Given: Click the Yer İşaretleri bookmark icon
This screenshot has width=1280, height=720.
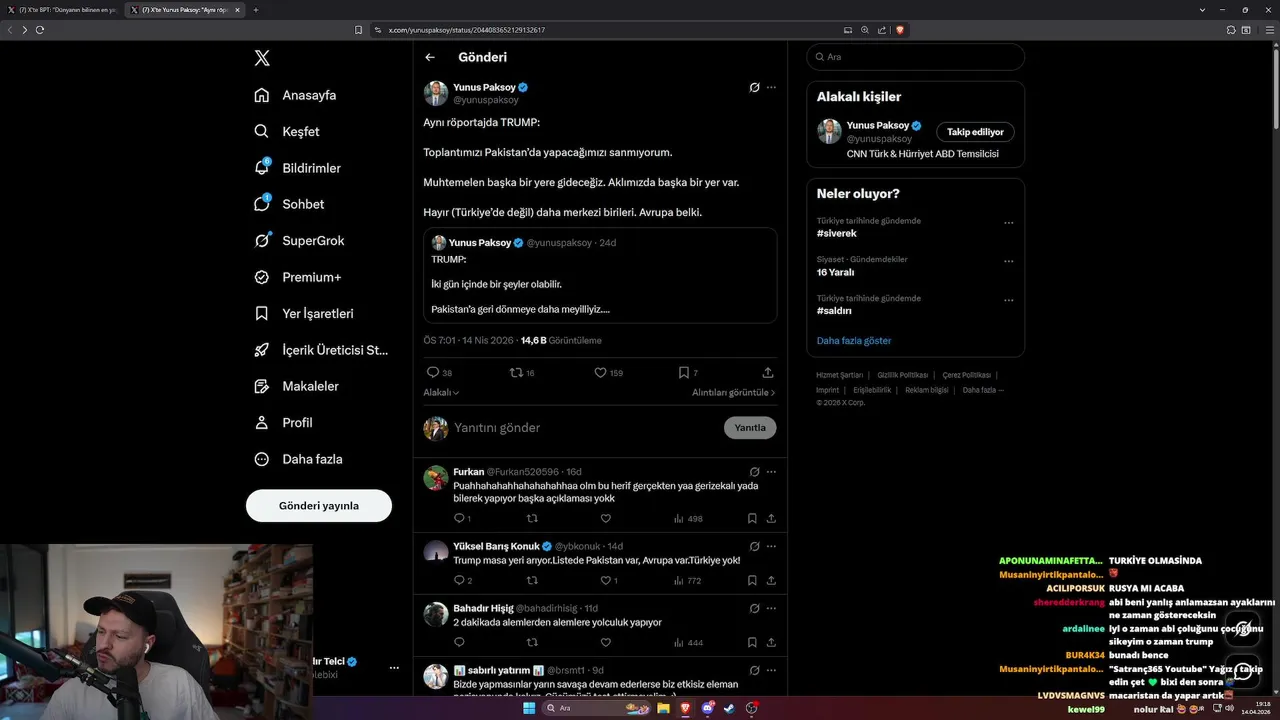Looking at the screenshot, I should click(262, 313).
